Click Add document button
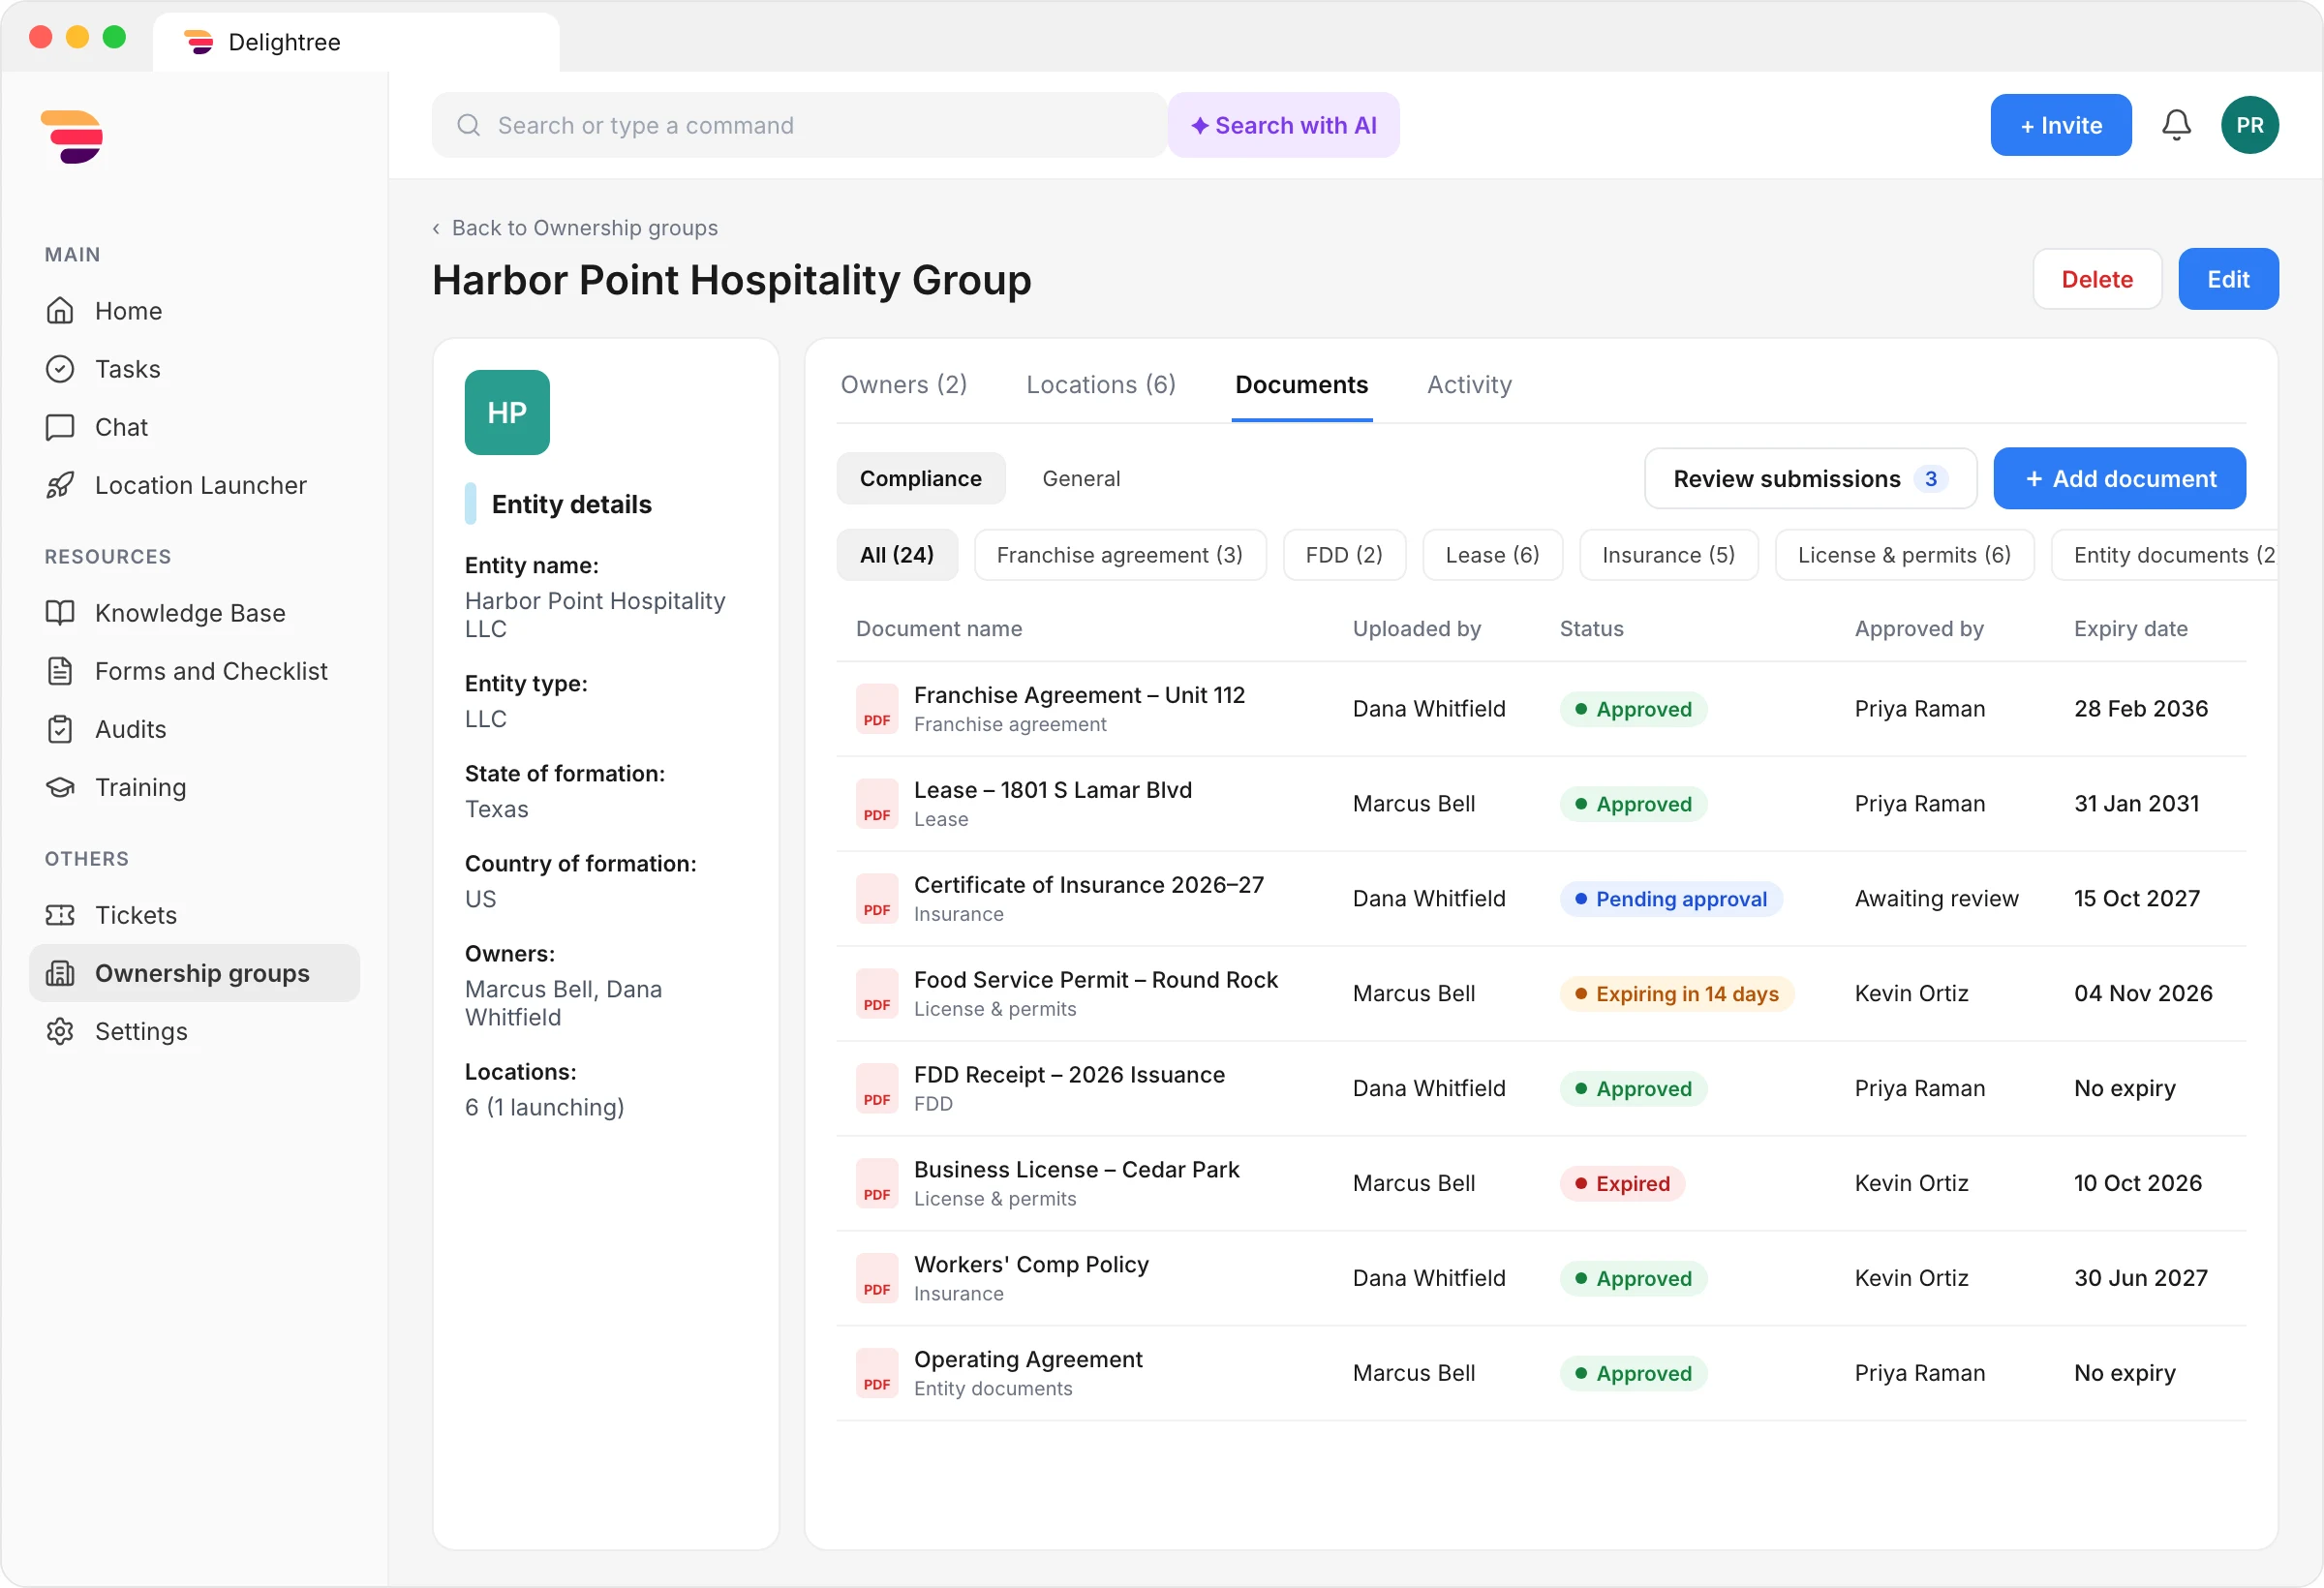2324x1588 pixels. tap(2119, 479)
